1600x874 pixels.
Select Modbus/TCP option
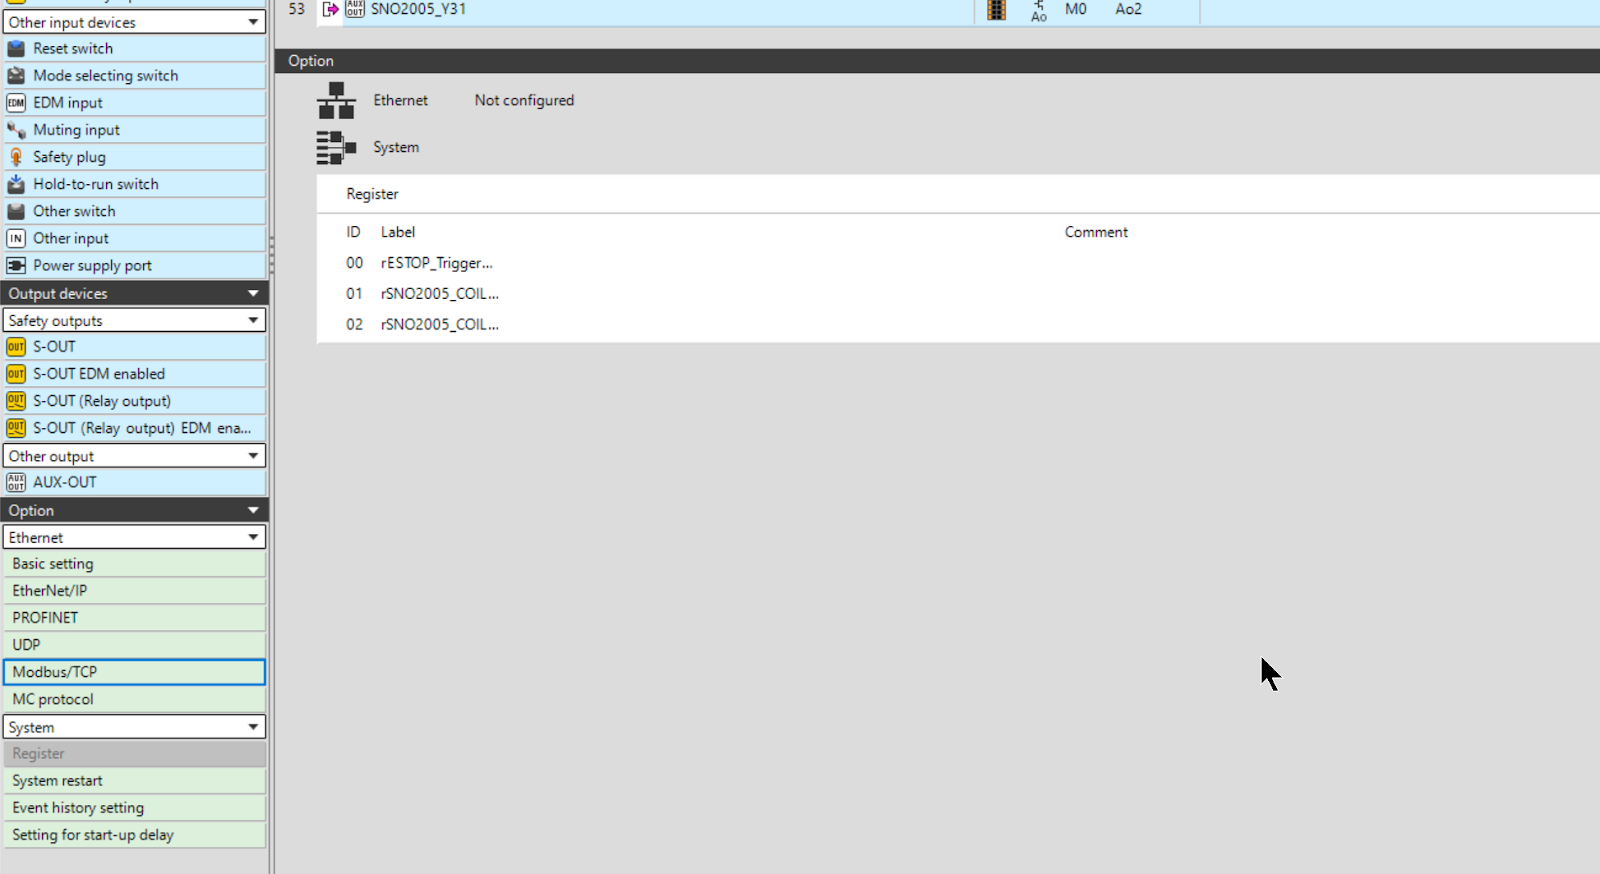pos(134,672)
